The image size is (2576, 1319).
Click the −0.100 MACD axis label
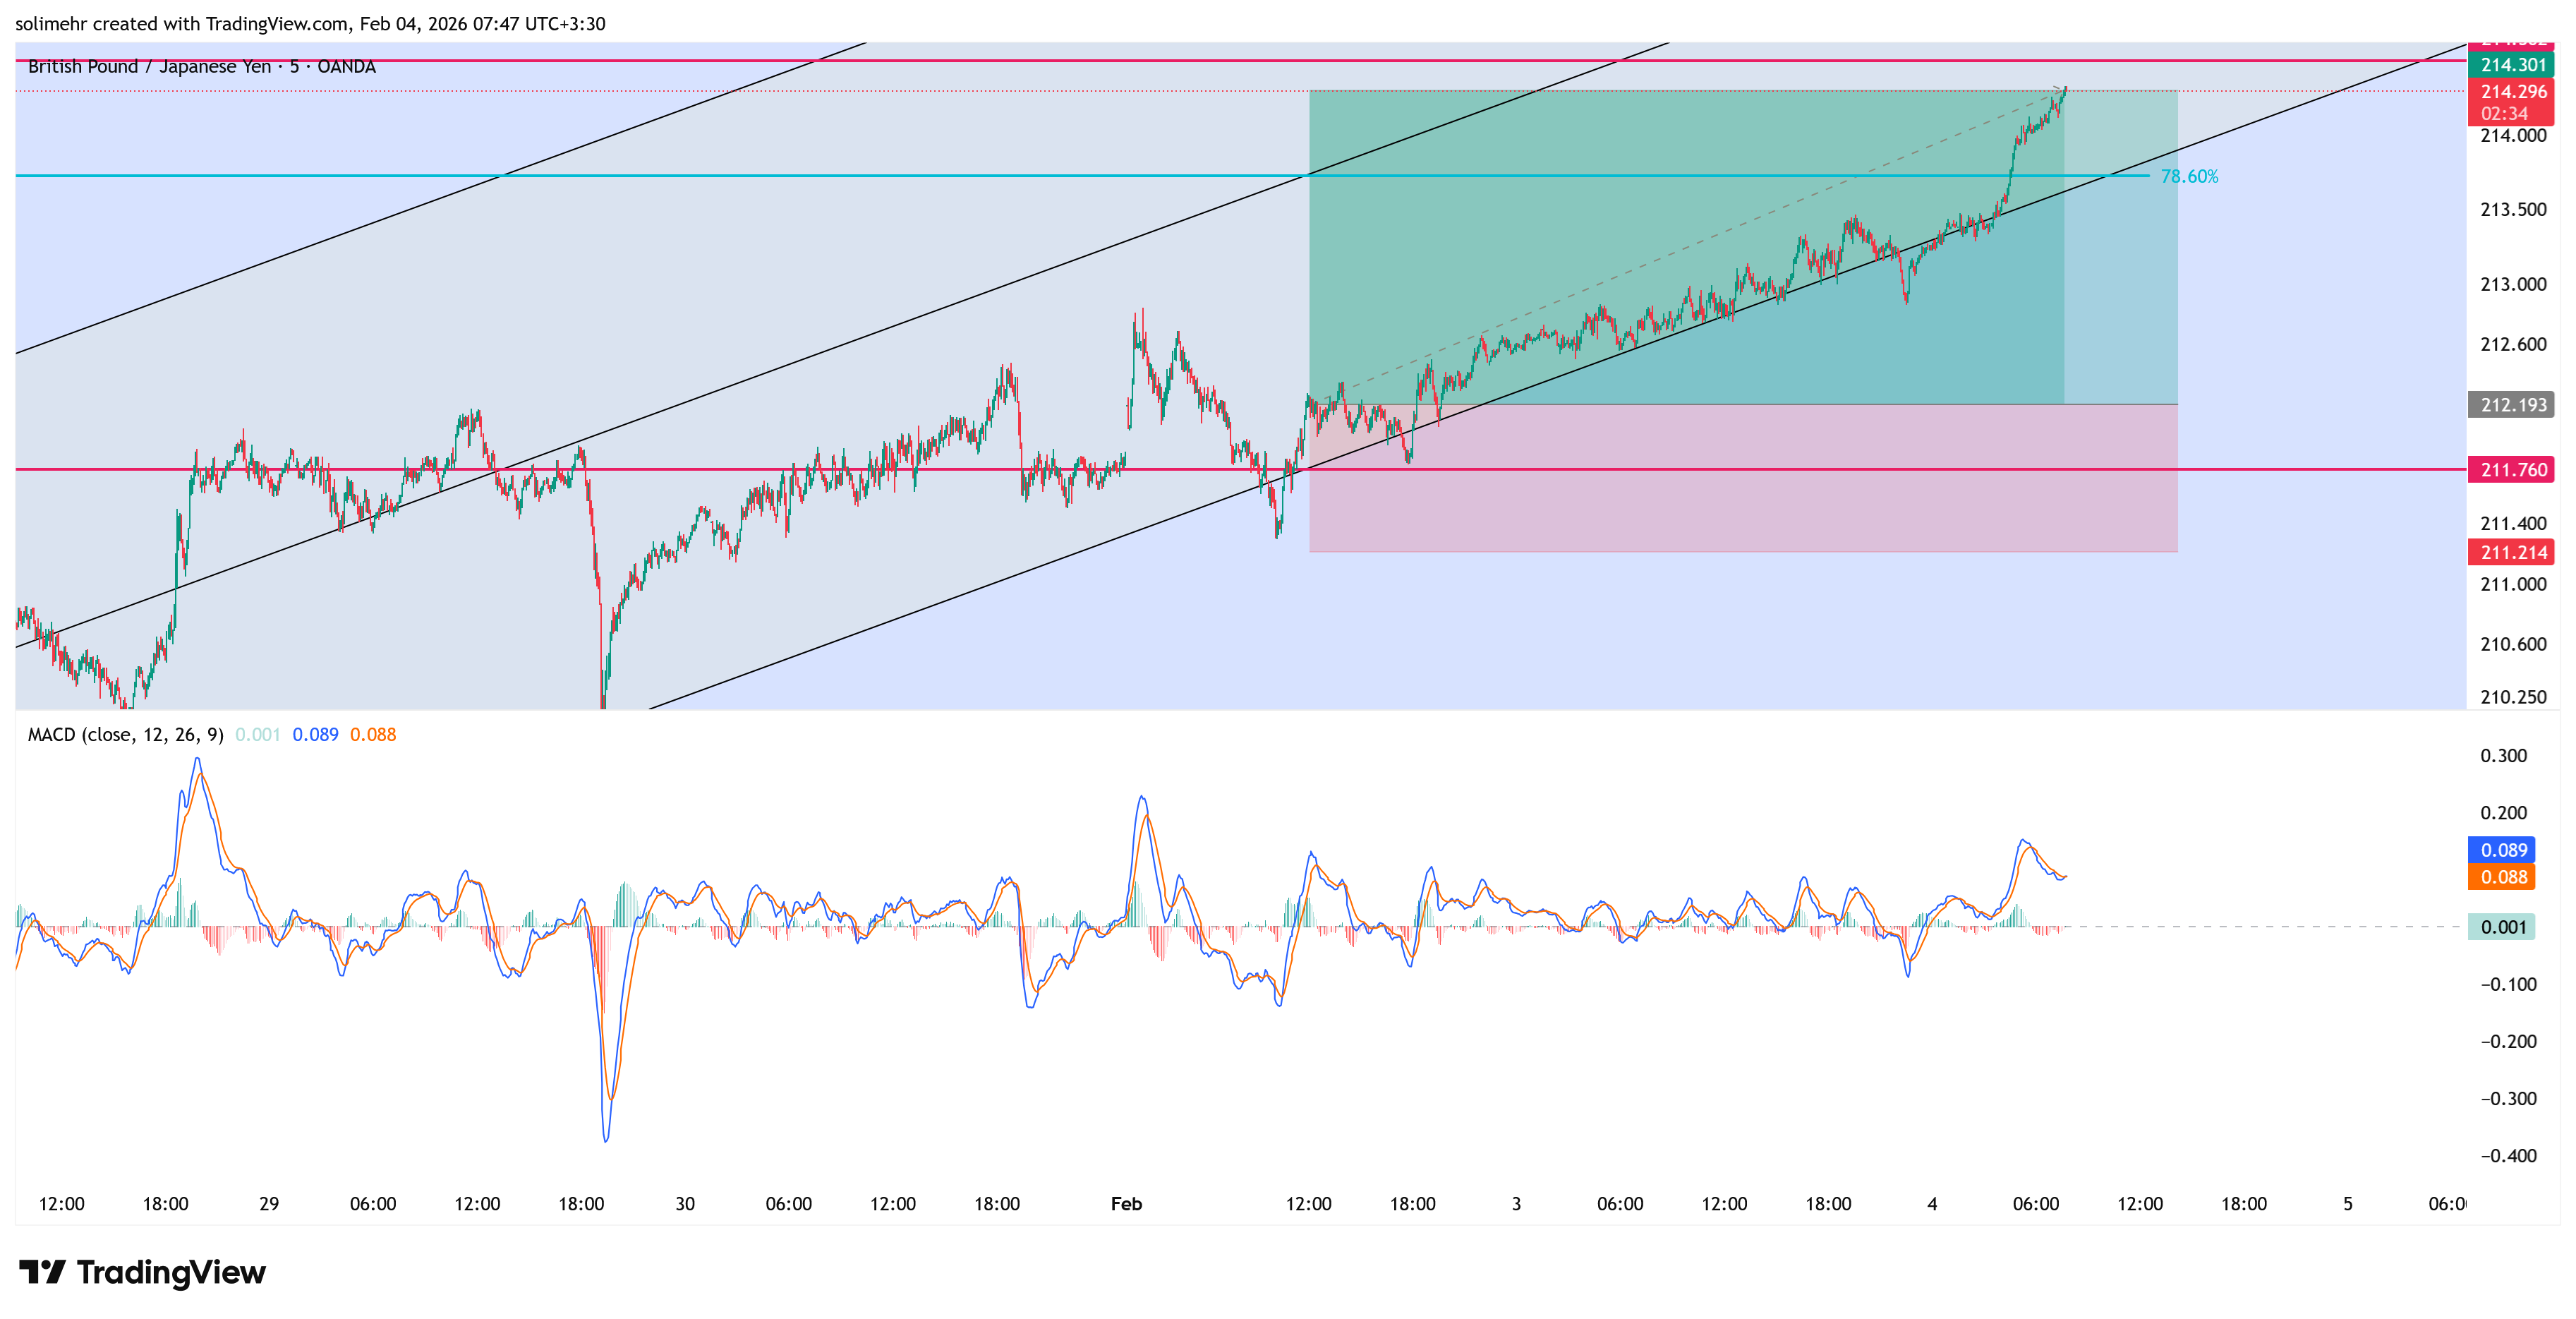[x=2508, y=985]
